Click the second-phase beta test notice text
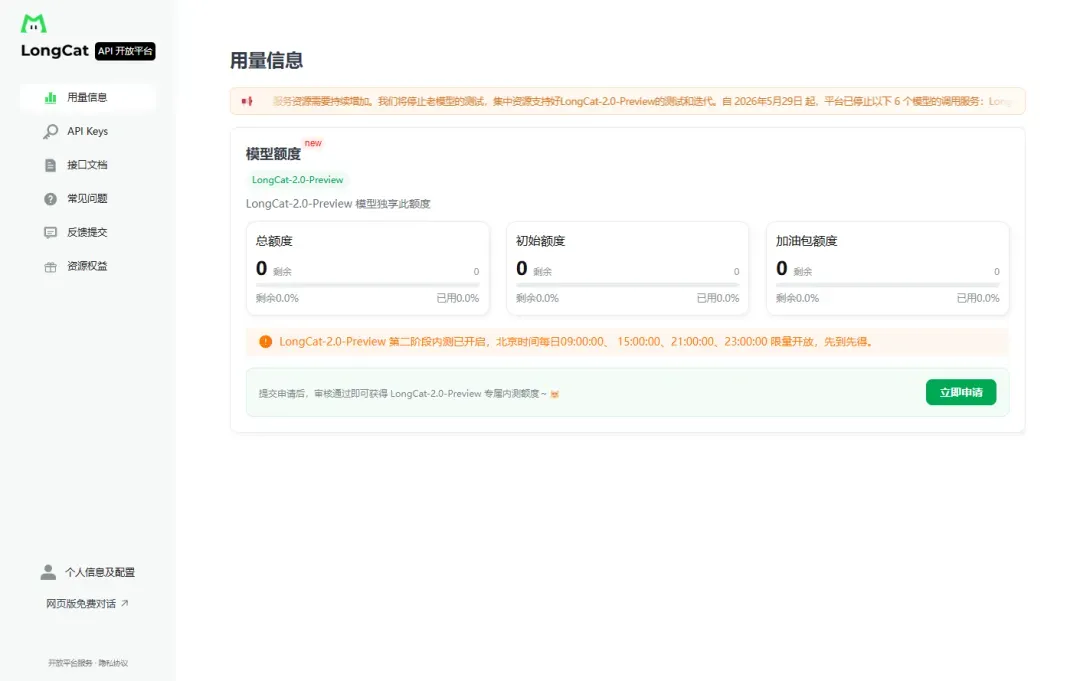This screenshot has width=1080, height=681. [x=576, y=342]
